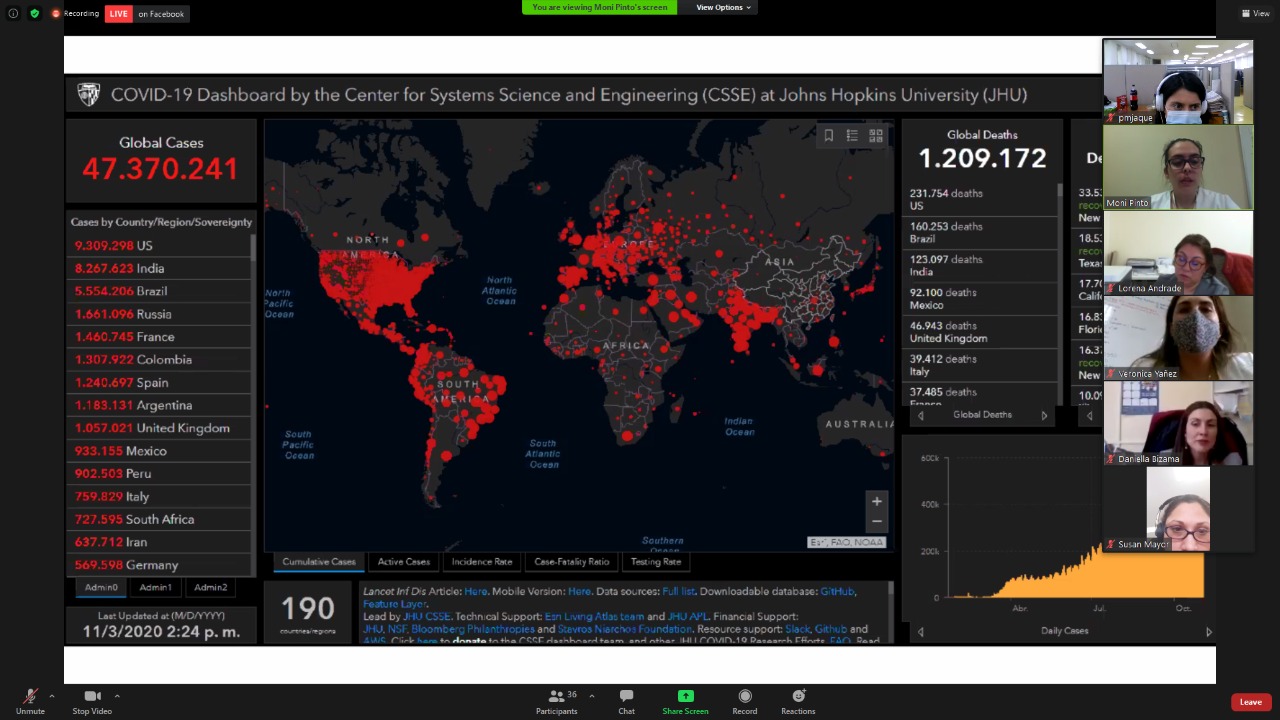
Task: Click the JHU shield logo
Action: 88,95
